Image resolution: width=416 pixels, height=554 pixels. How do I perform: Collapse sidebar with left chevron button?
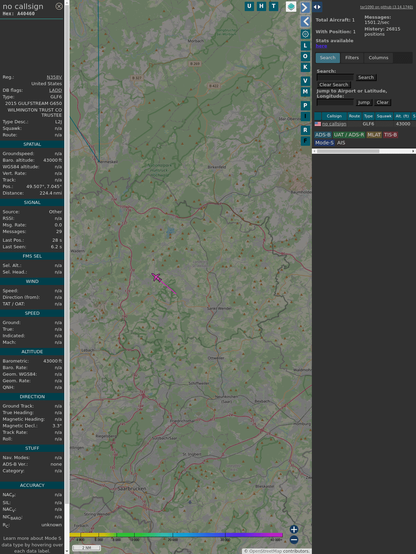tap(305, 21)
